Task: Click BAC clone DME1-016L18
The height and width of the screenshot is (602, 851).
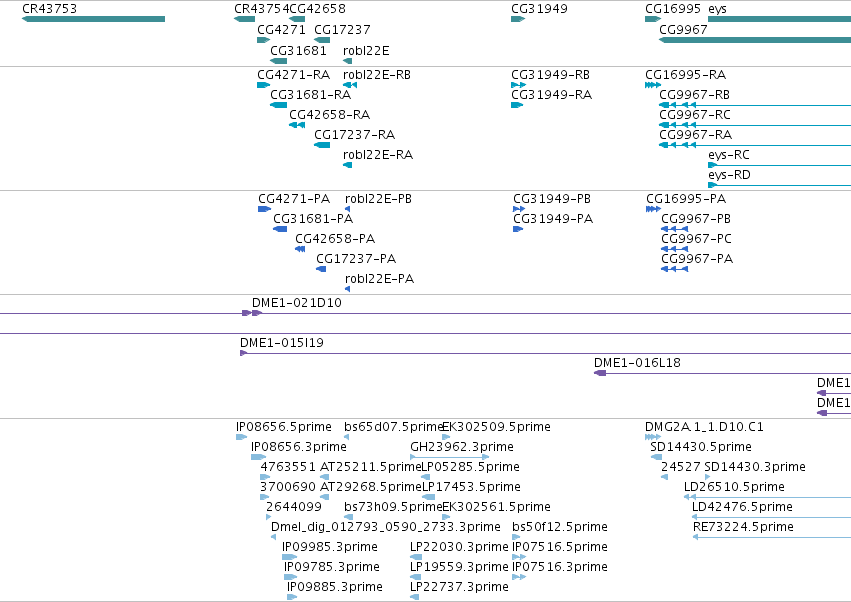Action: pos(637,363)
